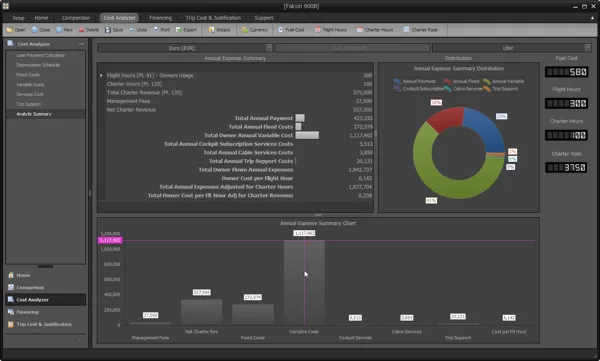Screen dimensions: 600x361
Task: Select the Cost Analyzer ribbon tab
Action: pyautogui.click(x=119, y=18)
